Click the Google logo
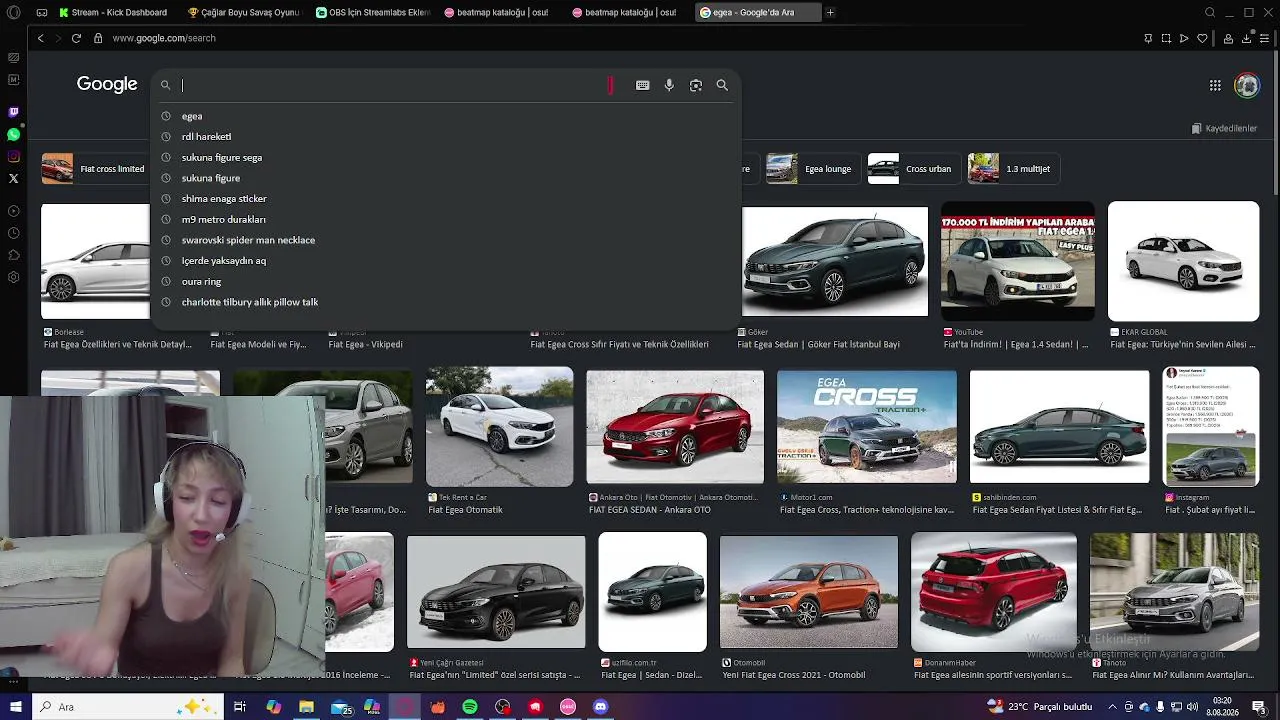This screenshot has height=720, width=1280. [107, 84]
